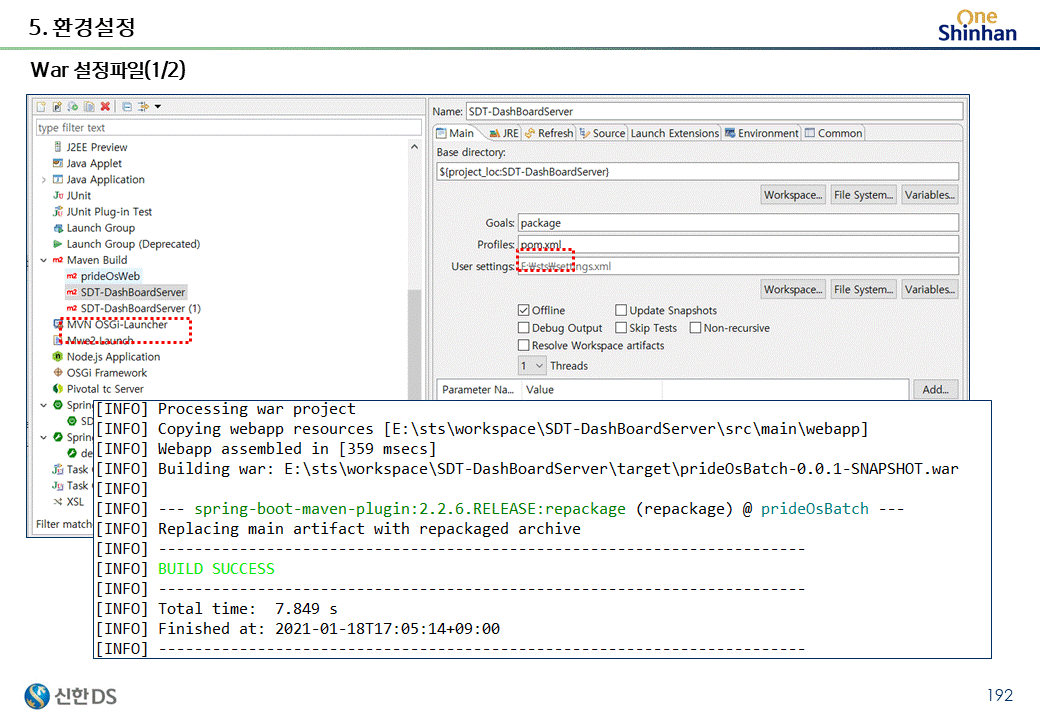The width and height of the screenshot is (1040, 720).
Task: Expand the Java Application tree node
Action: point(44,180)
